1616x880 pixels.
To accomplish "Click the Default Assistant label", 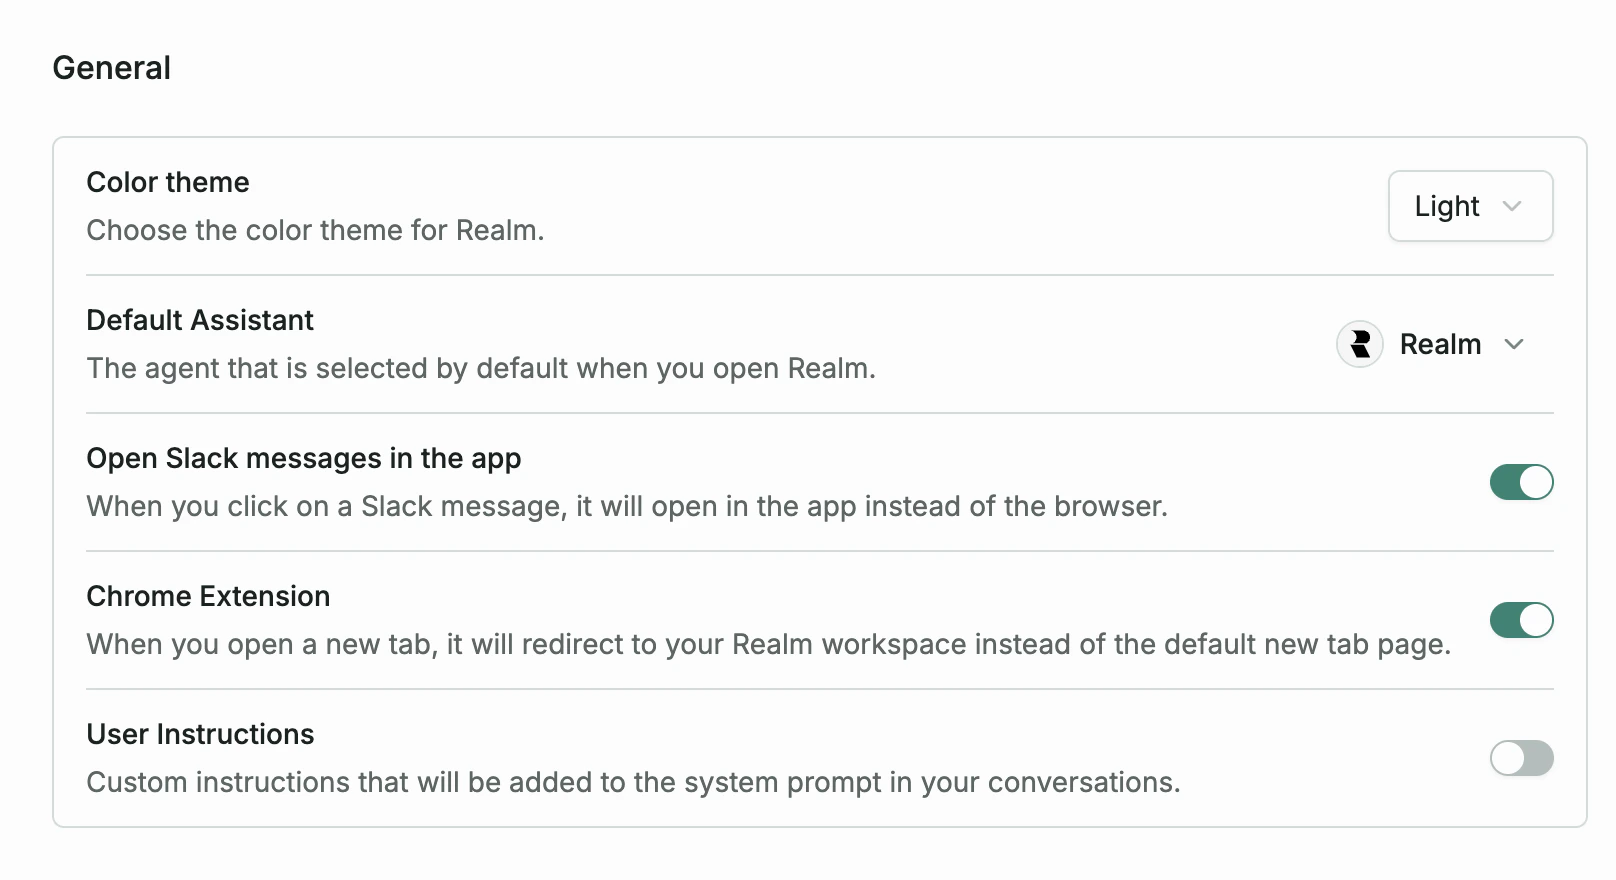I will coord(200,320).
